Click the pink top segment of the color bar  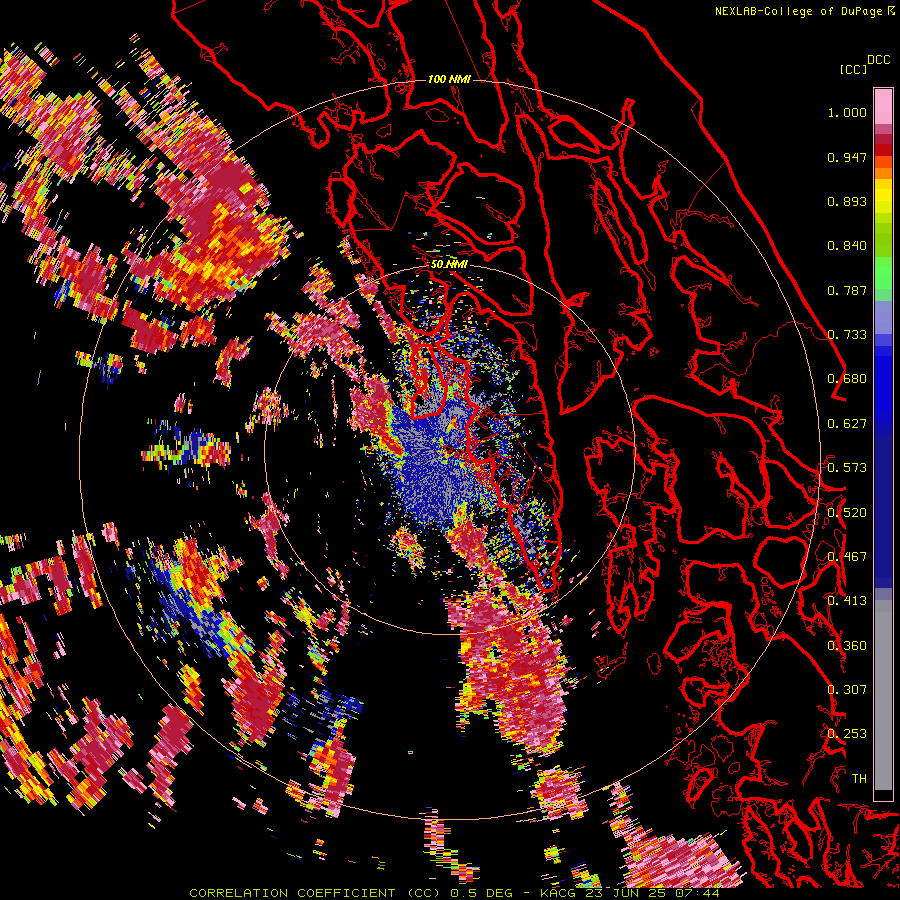883,106
